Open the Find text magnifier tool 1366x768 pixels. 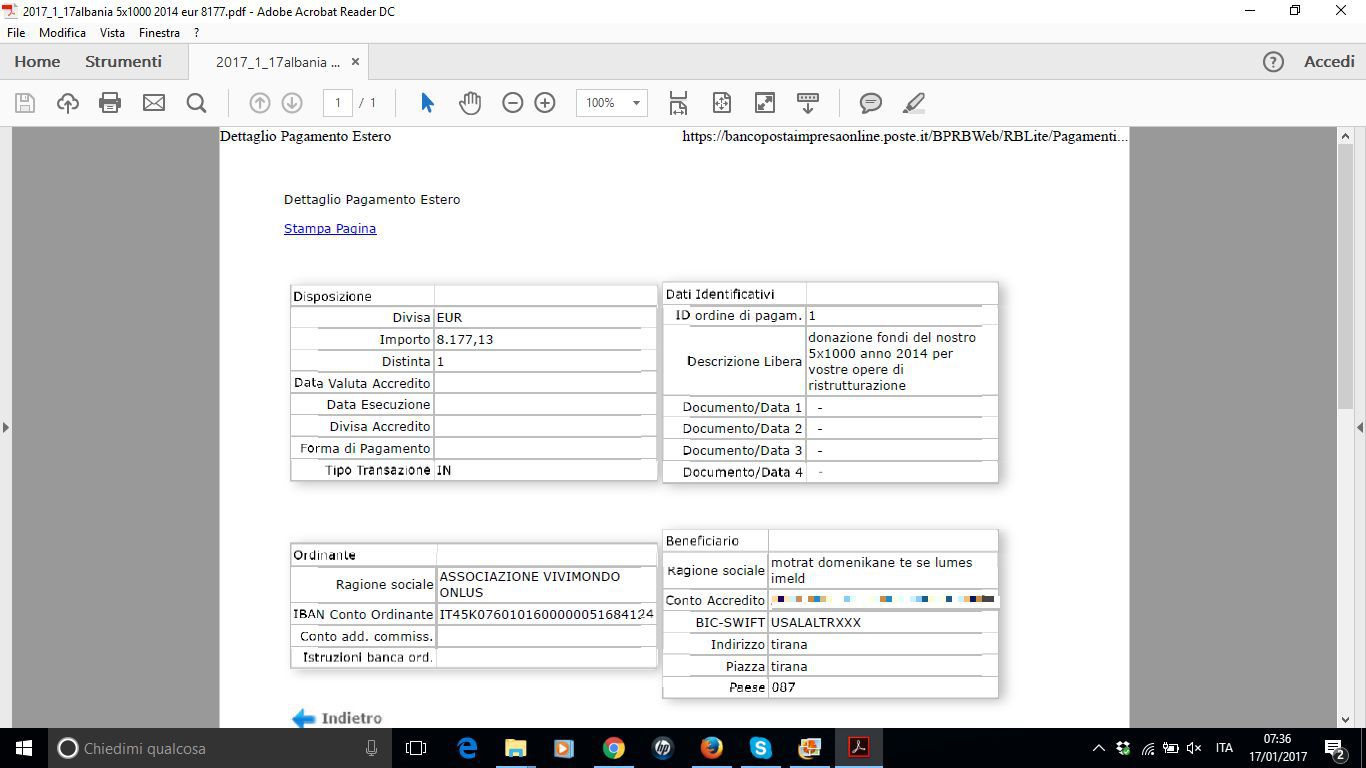[x=196, y=103]
